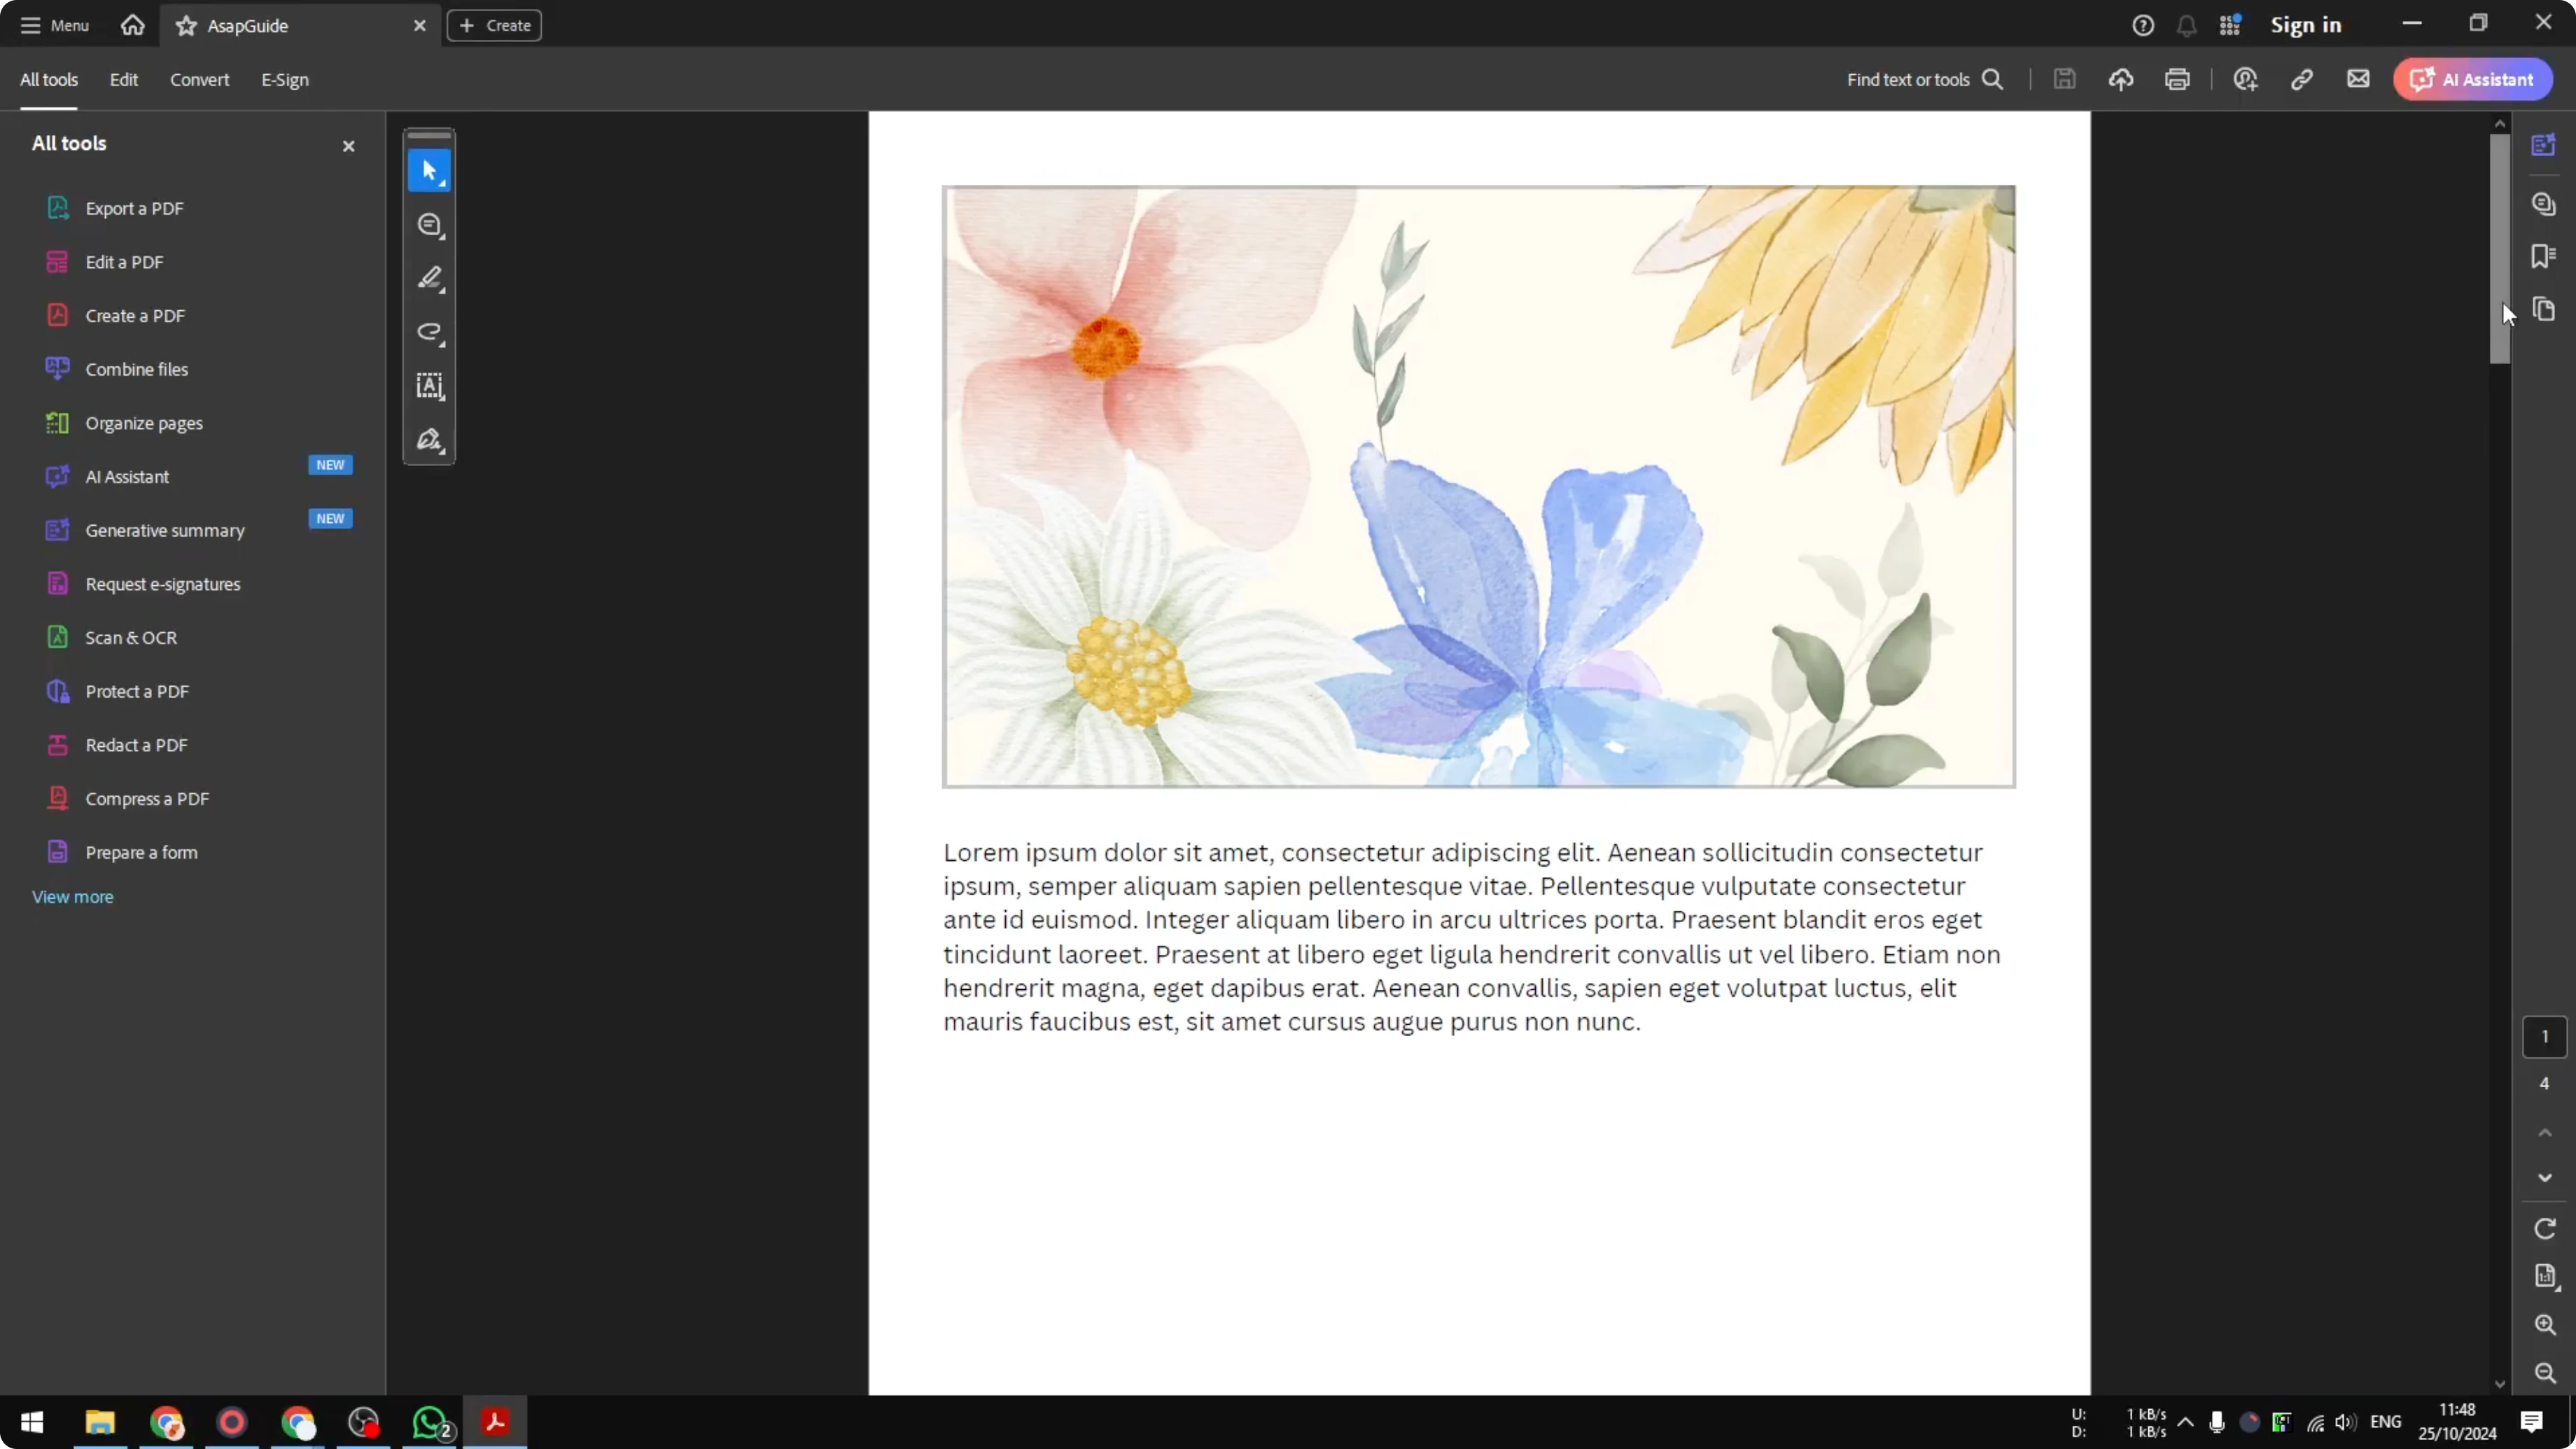Click the Sign in button

pos(2307,25)
